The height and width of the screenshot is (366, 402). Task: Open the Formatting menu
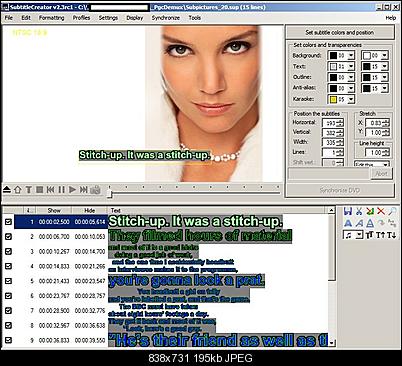click(x=52, y=18)
